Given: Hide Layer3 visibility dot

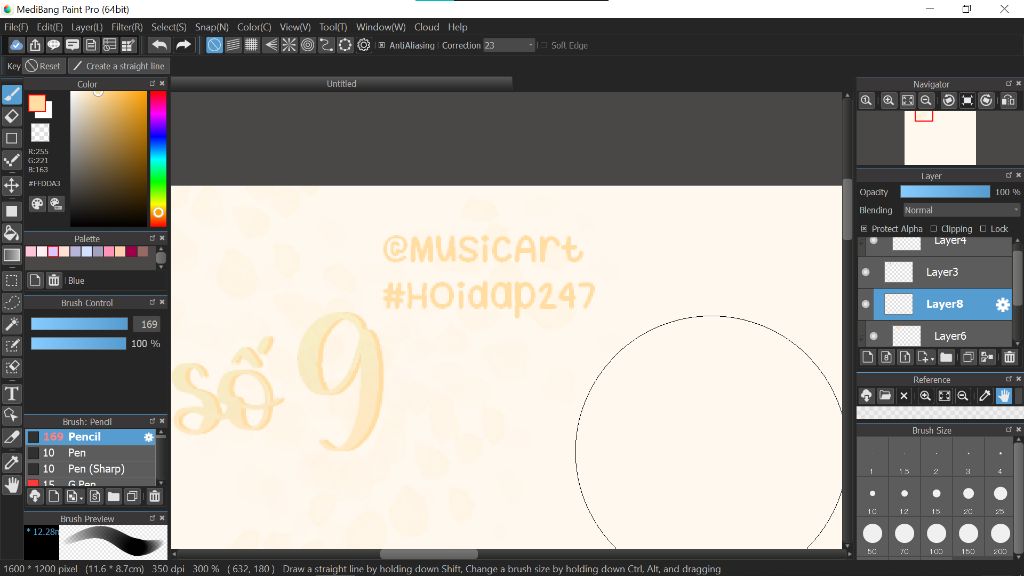Looking at the screenshot, I should tap(866, 272).
